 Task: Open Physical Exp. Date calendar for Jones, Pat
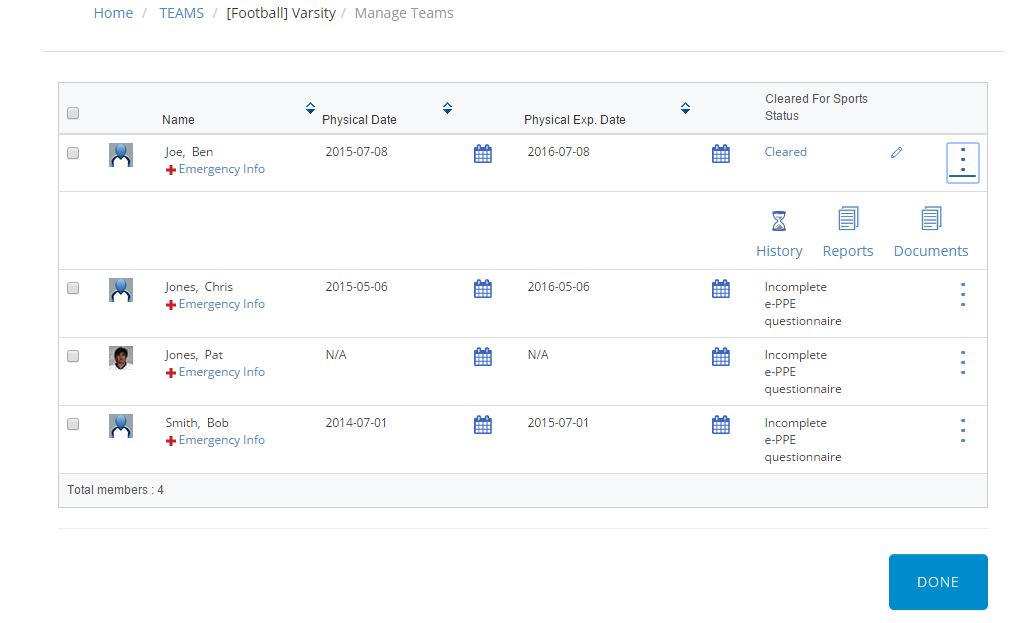coord(721,356)
